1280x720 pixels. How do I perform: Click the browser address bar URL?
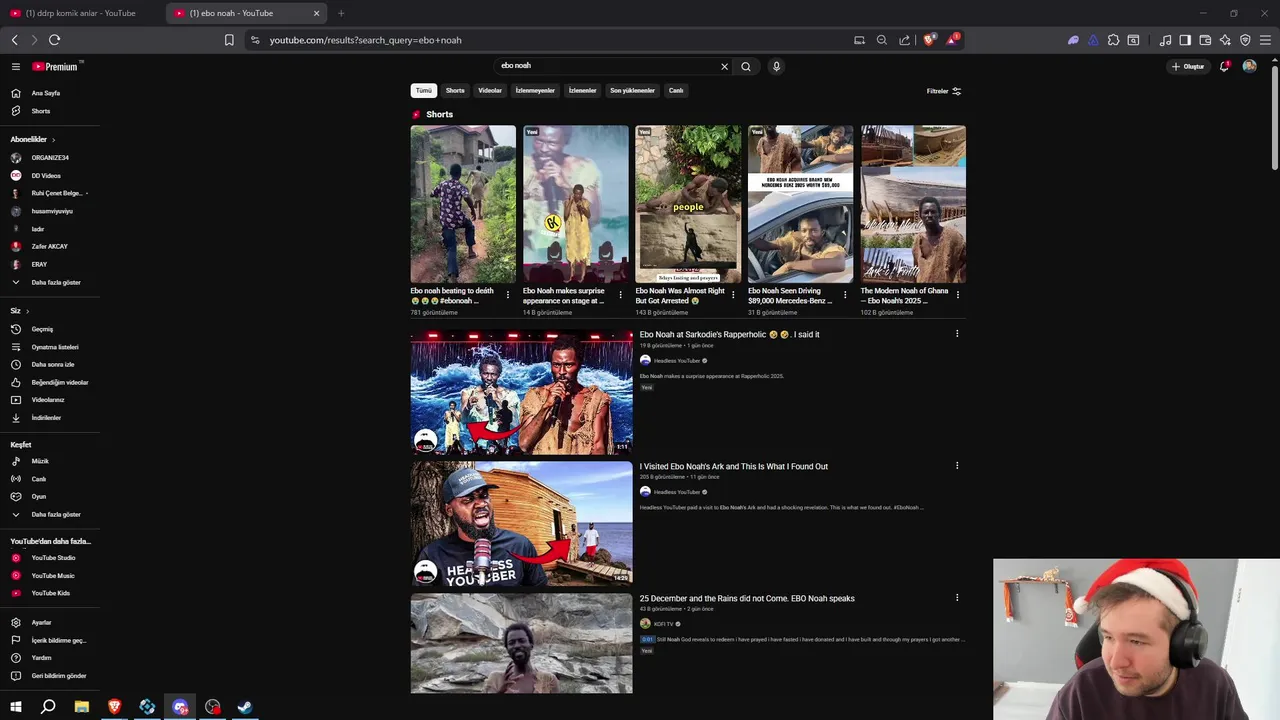click(x=365, y=40)
